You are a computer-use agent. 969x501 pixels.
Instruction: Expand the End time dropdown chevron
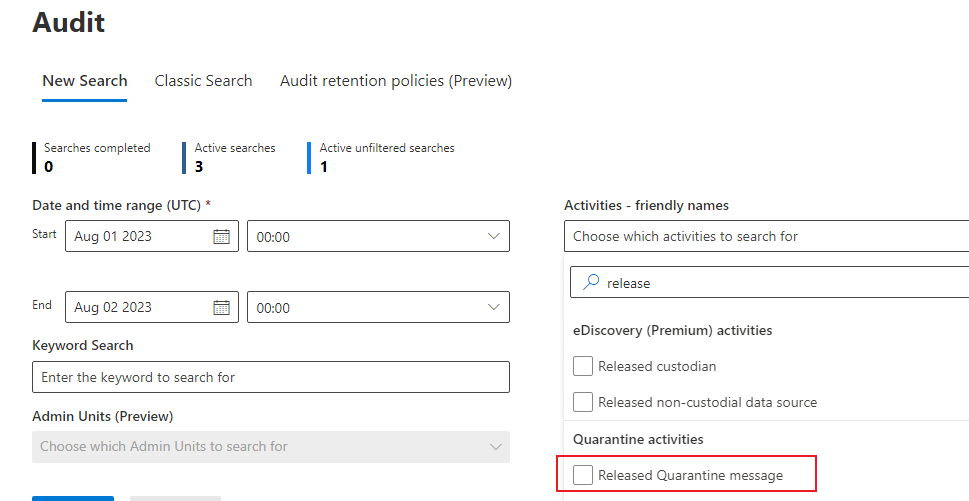(493, 307)
